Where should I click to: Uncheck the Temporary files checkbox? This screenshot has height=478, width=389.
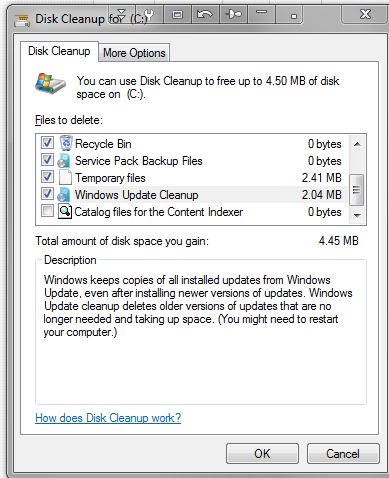pos(47,177)
